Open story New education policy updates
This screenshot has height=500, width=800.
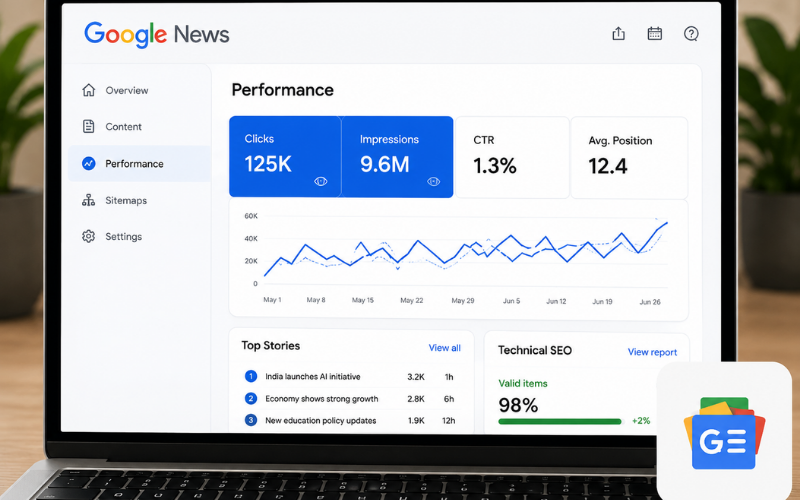(321, 420)
